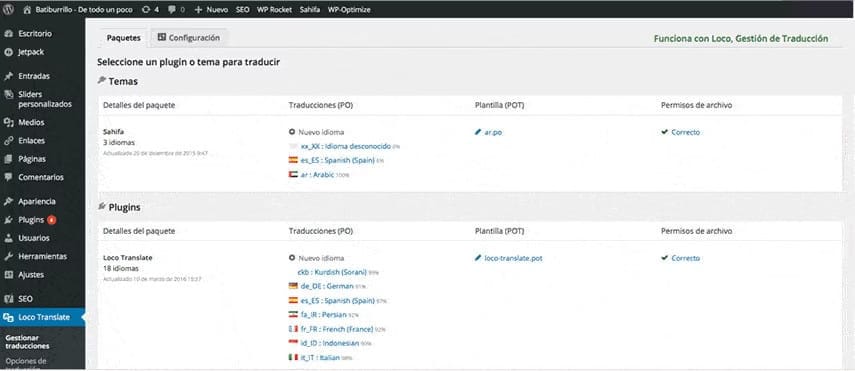Open the Entradas menu label in sidebar
This screenshot has height=371, width=855.
tap(34, 76)
